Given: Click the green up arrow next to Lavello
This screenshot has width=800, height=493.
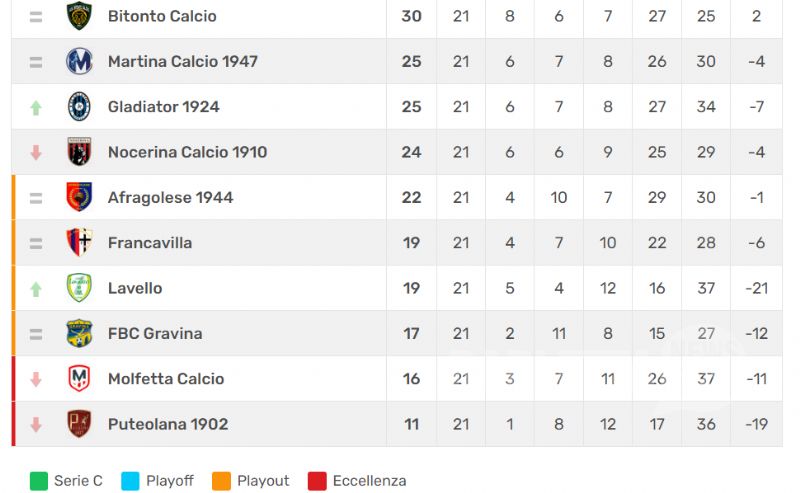Looking at the screenshot, I should point(36,289).
